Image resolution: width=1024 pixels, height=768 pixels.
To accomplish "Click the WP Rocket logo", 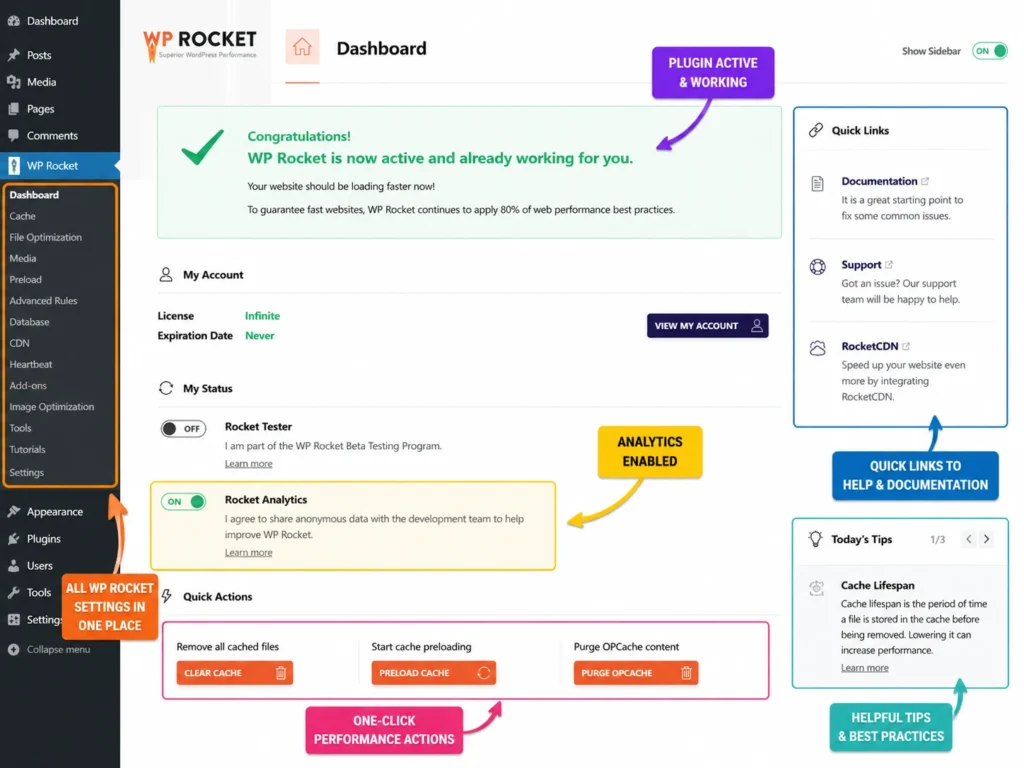I will 200,46.
